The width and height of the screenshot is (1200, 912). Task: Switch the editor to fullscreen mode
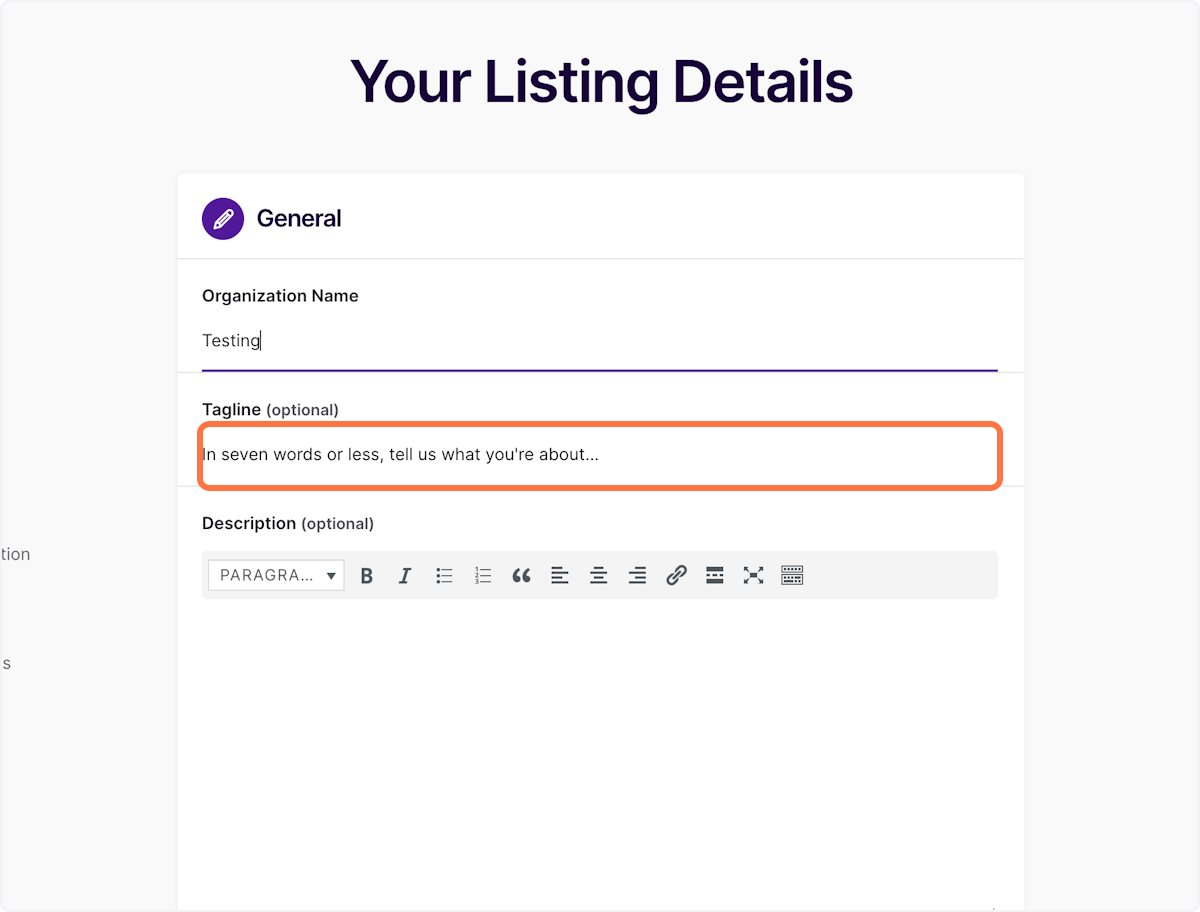click(x=753, y=575)
